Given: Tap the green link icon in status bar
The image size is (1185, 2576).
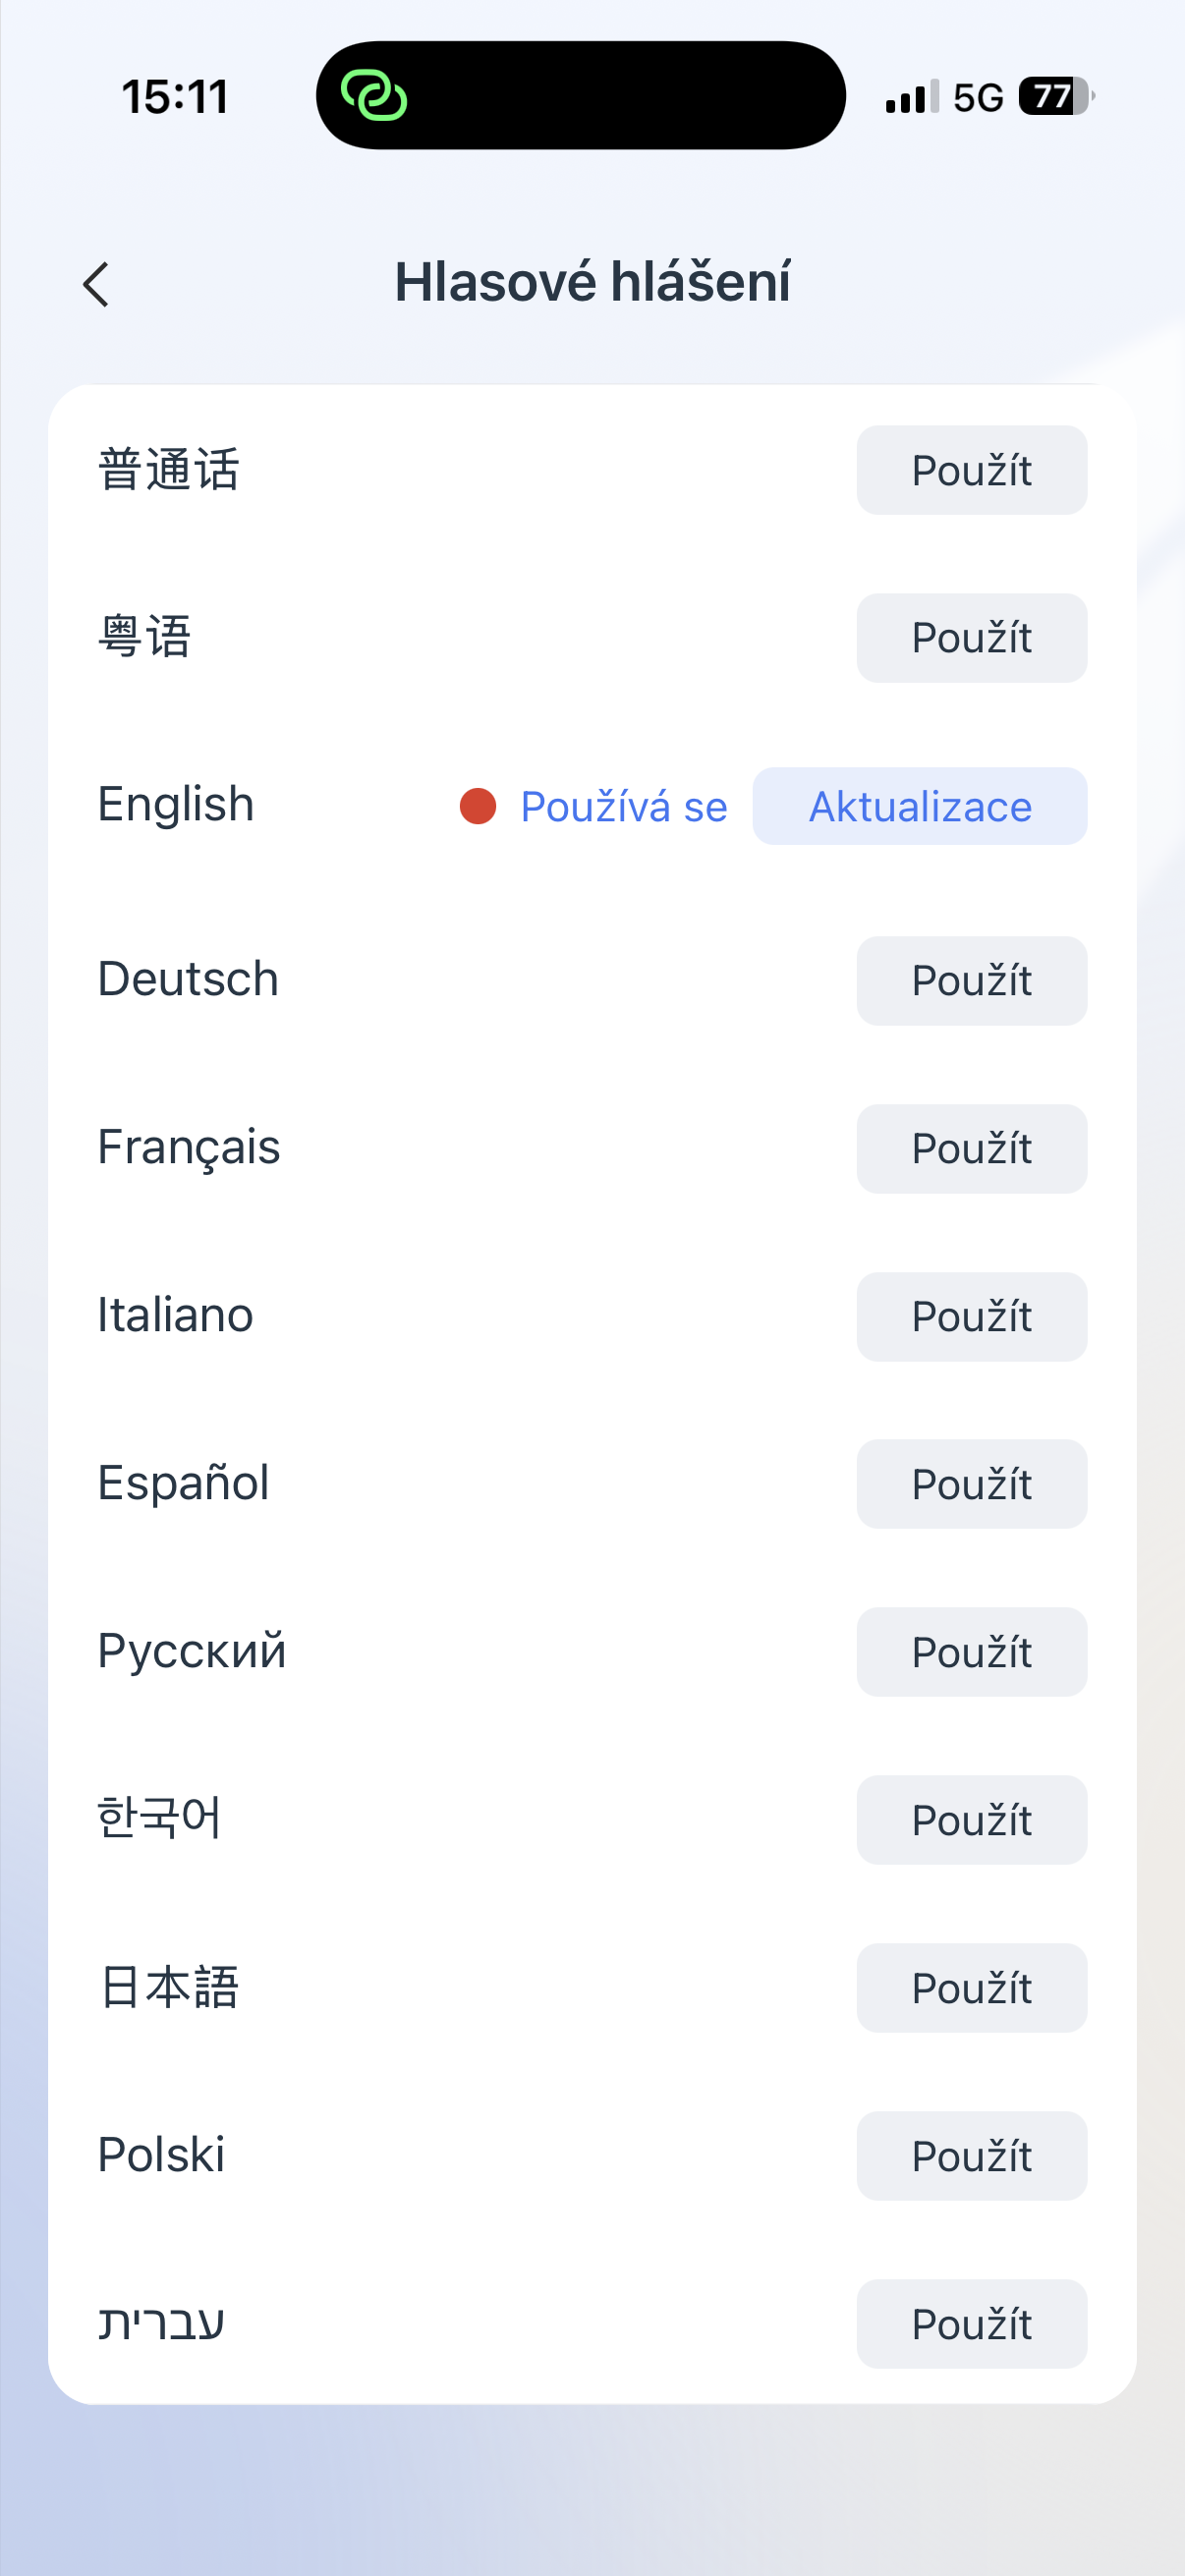Looking at the screenshot, I should (x=374, y=96).
